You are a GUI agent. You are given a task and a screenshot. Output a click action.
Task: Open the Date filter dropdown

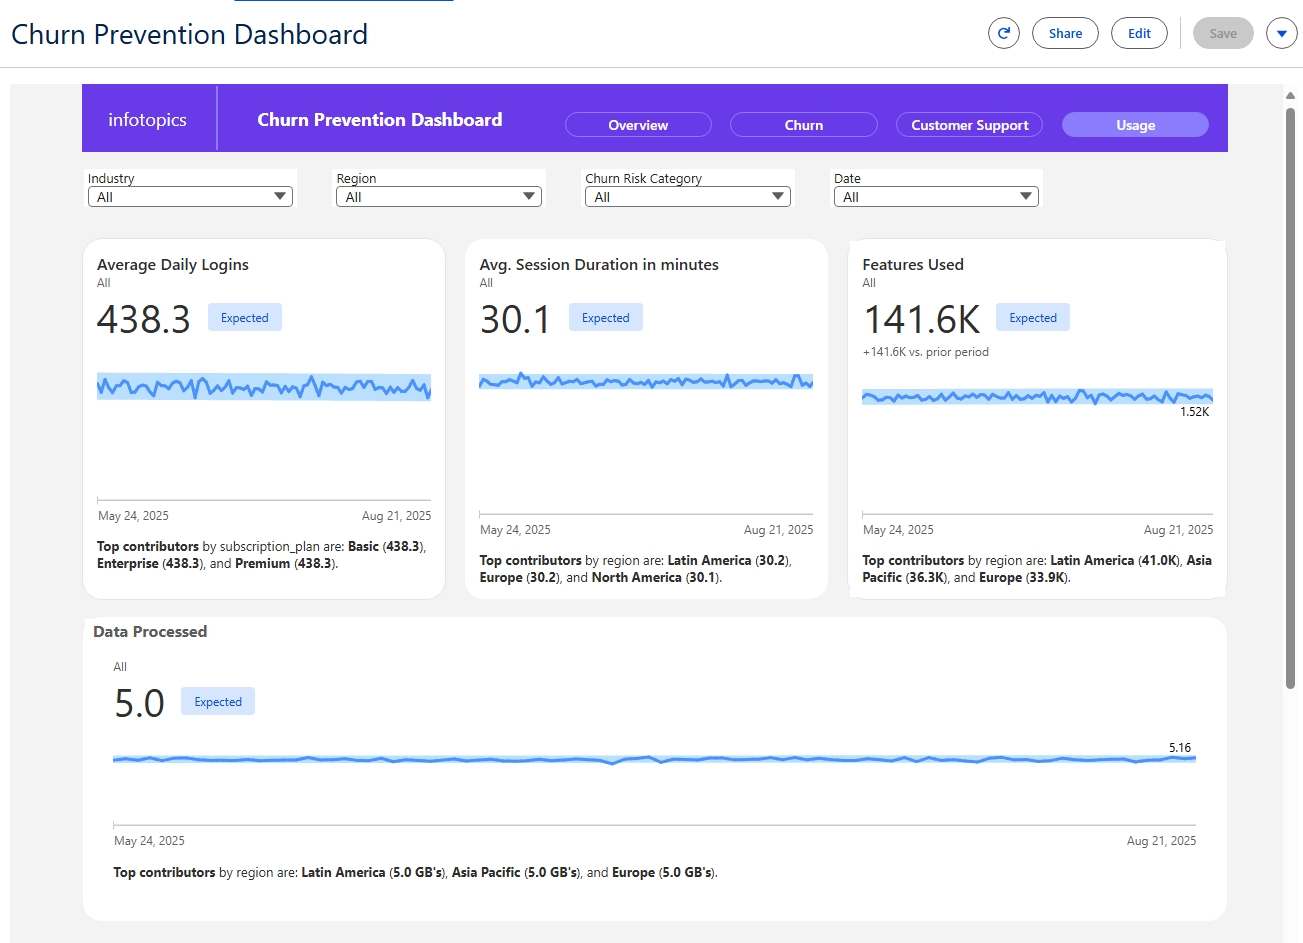tap(937, 197)
